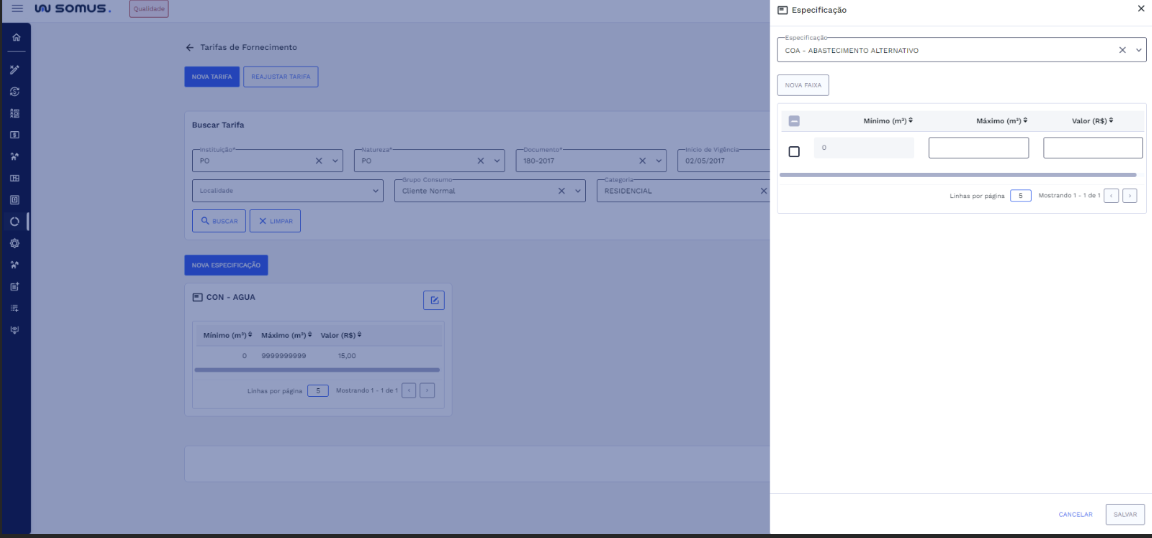
Task: Click the edit icon on the CON - AGUA card
Action: pos(434,300)
